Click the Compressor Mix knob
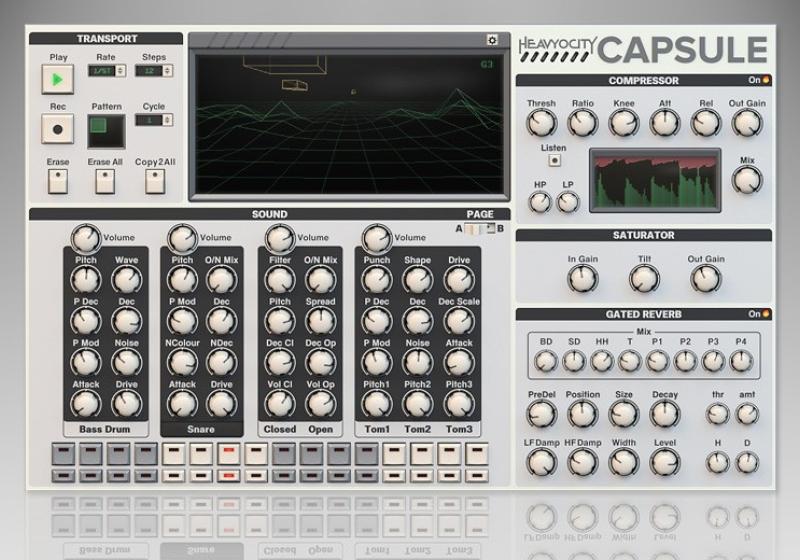 click(x=746, y=181)
